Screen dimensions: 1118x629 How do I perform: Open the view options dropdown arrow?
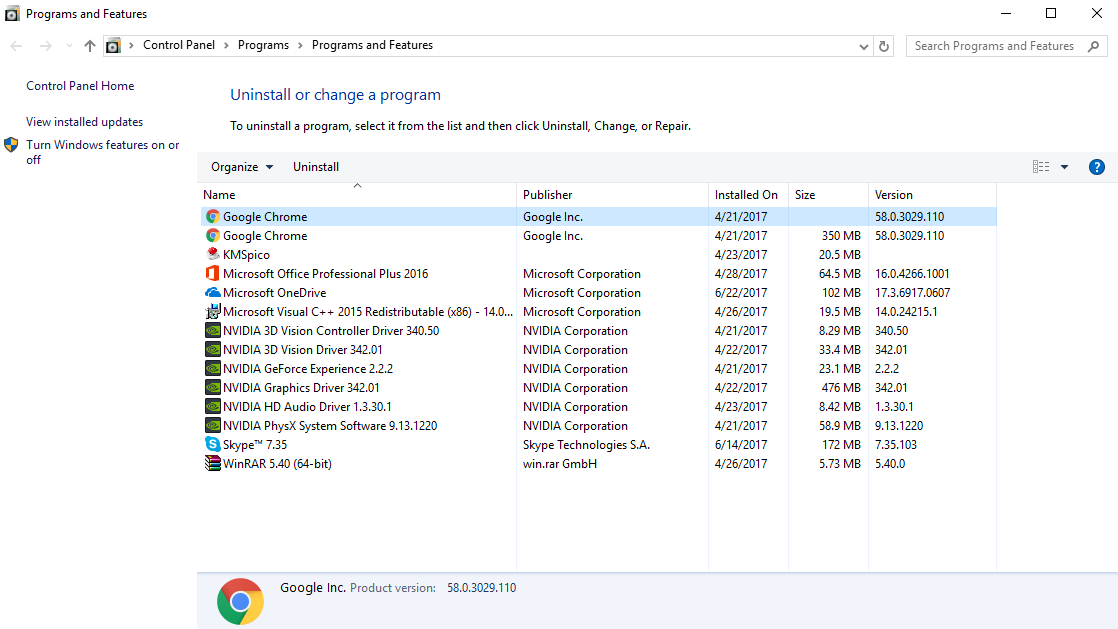pyautogui.click(x=1065, y=167)
